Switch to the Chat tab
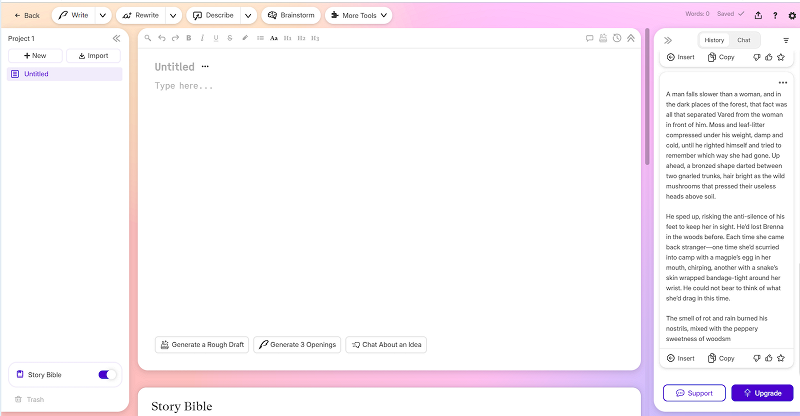Image resolution: width=800 pixels, height=416 pixels. (744, 40)
